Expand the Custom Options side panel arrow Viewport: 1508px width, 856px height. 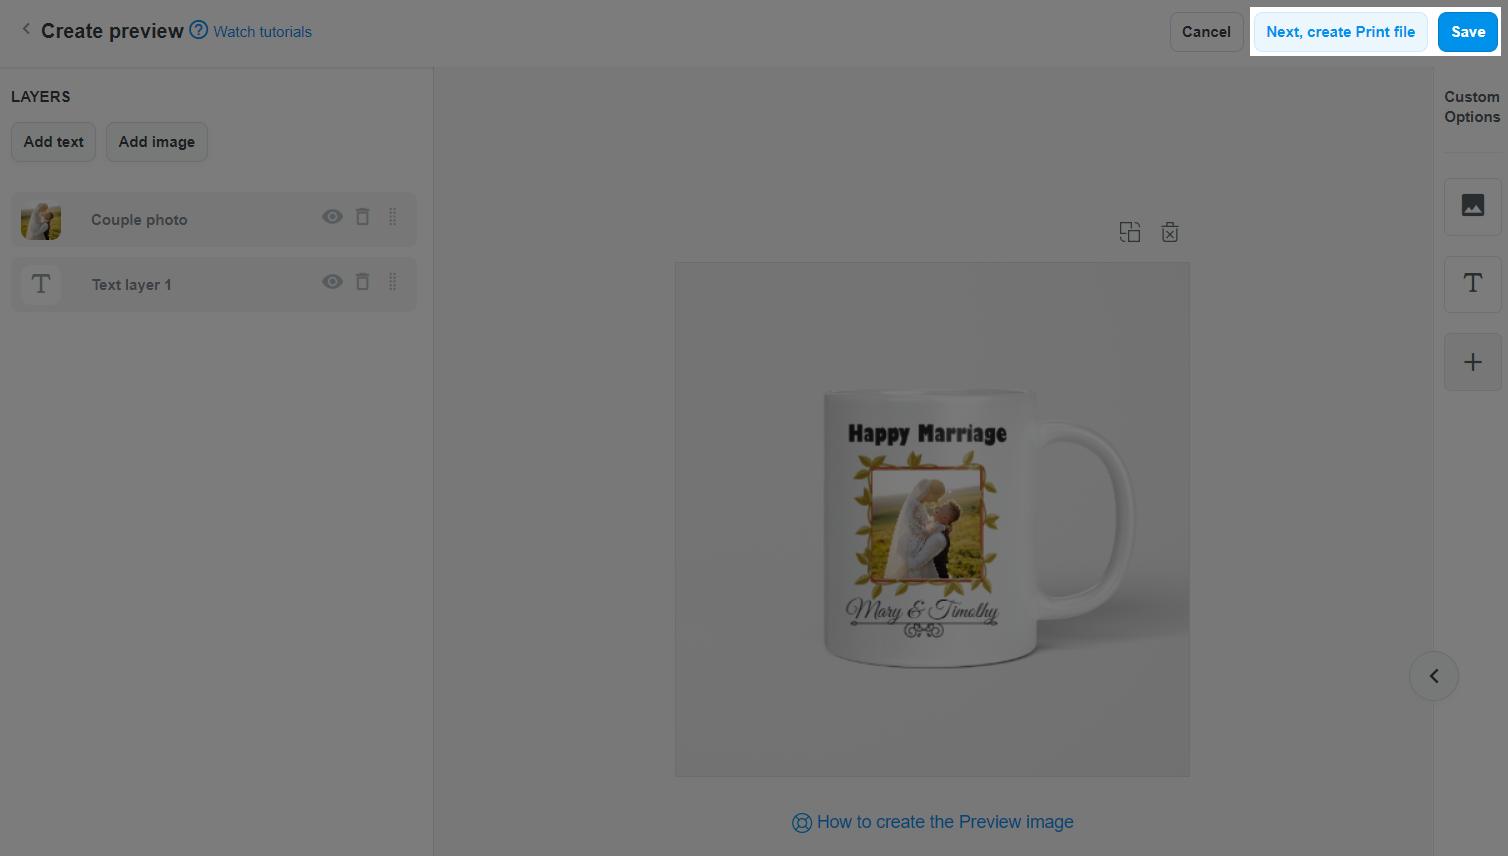[x=1433, y=676]
